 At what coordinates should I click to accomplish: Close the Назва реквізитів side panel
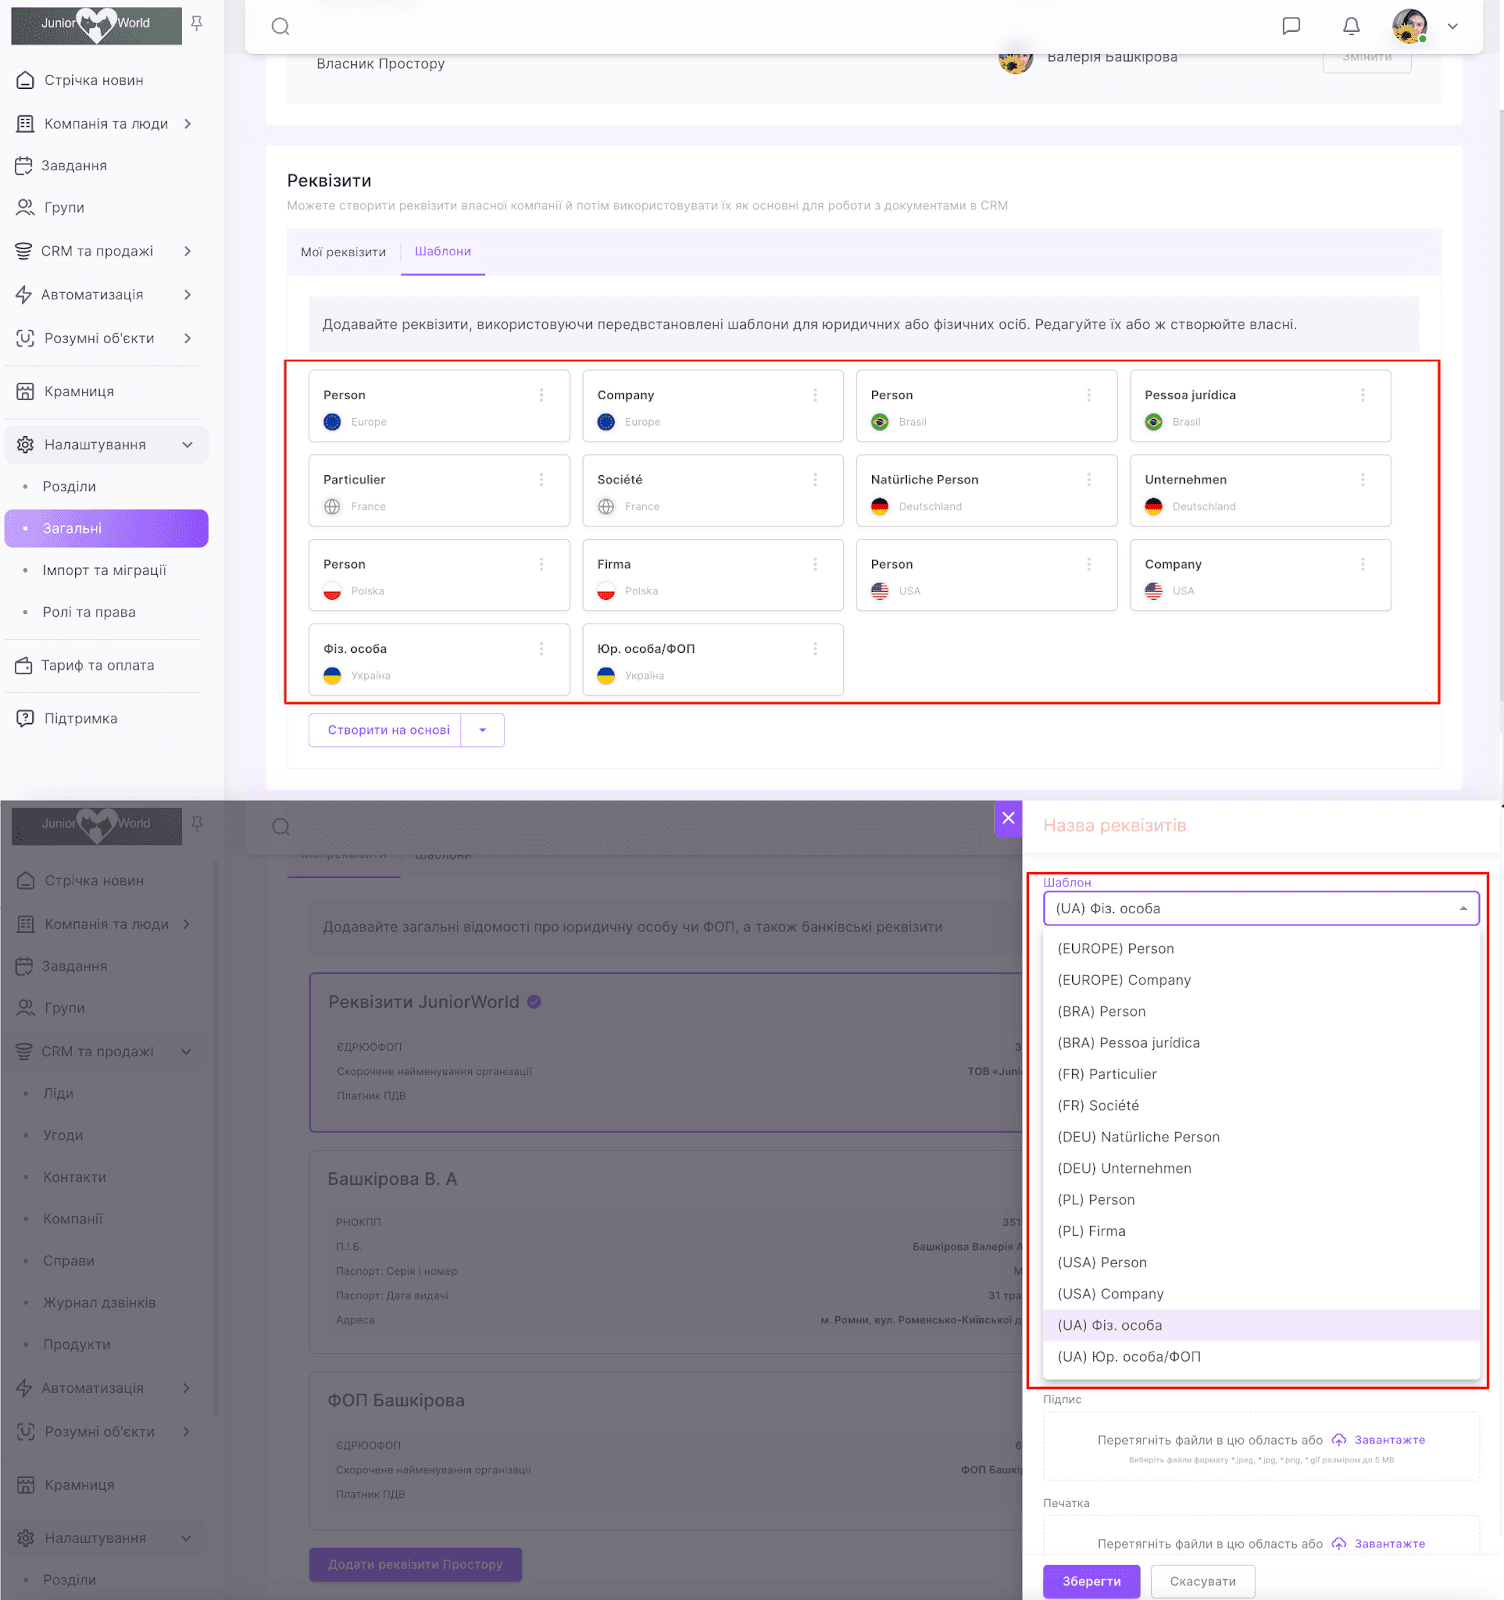(1008, 818)
